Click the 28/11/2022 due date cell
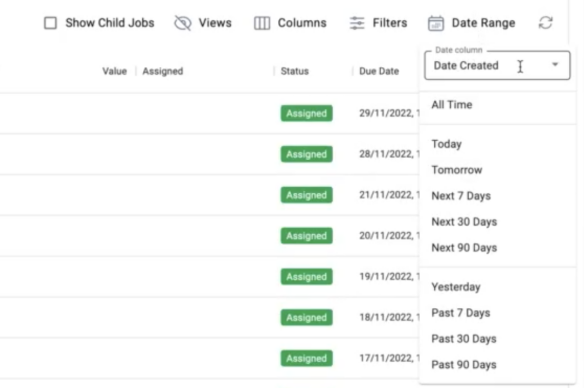The width and height of the screenshot is (584, 388). (x=389, y=154)
